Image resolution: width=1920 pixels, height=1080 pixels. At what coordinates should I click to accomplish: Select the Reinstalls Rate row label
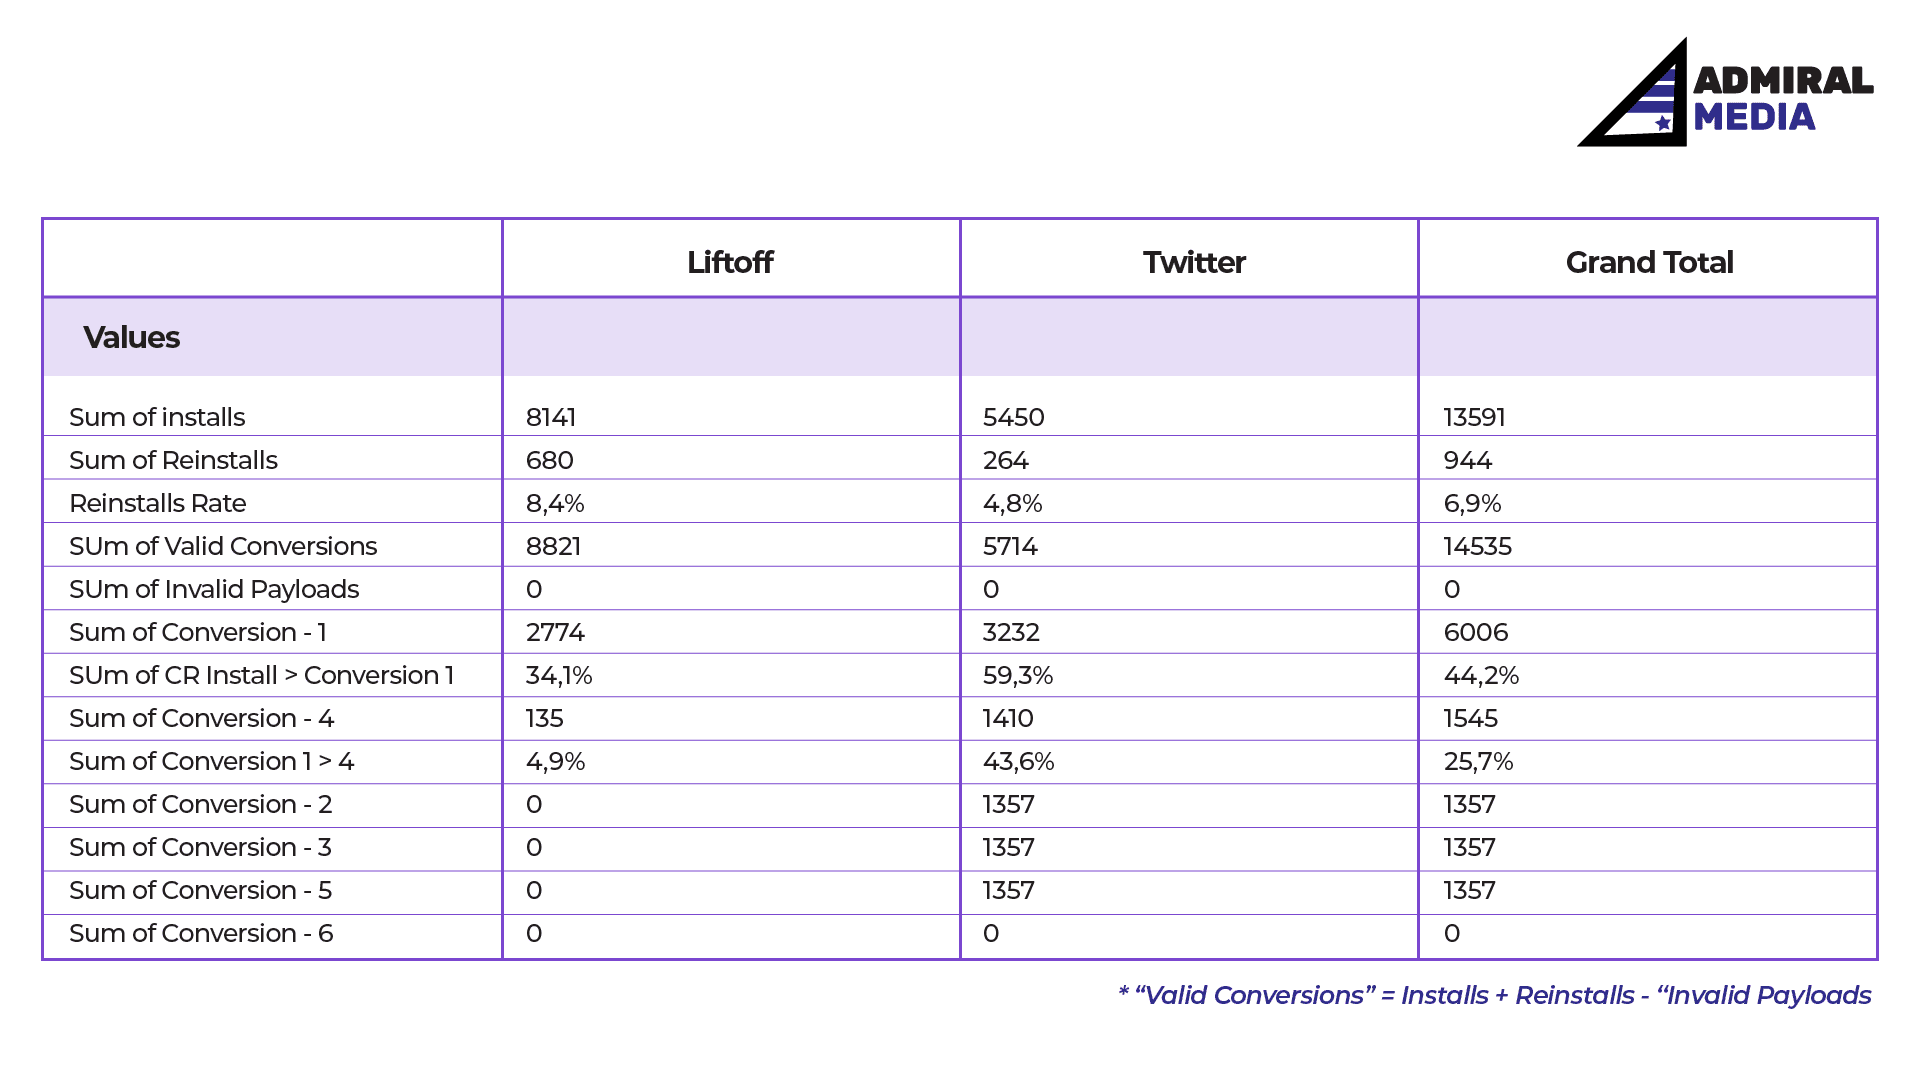point(157,503)
